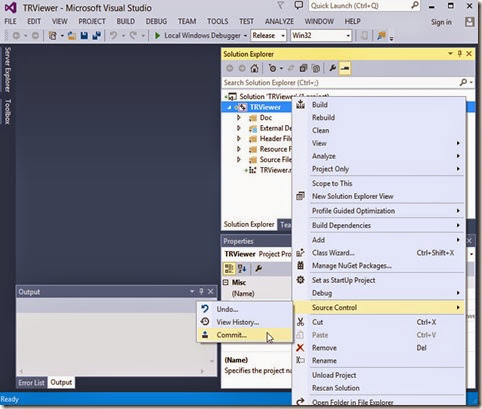Expand the Source Files folder
Image resolution: width=482 pixels, height=409 pixels.
pos(239,160)
